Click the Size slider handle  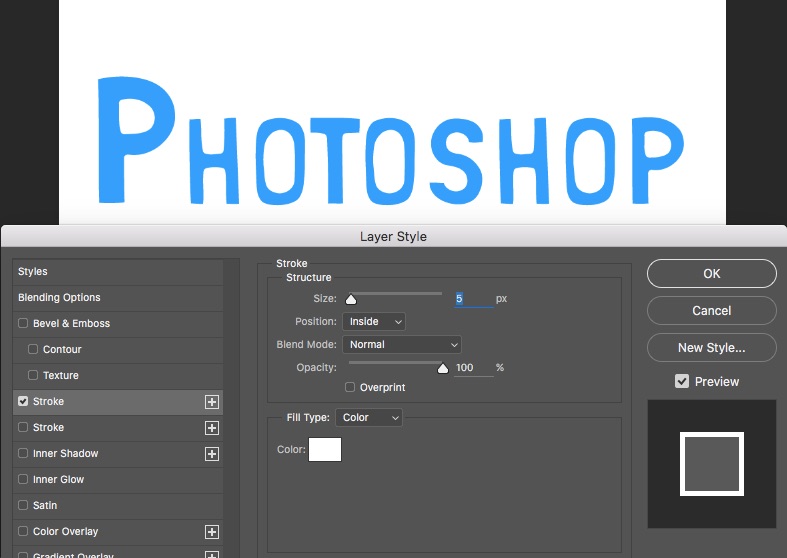point(351,300)
